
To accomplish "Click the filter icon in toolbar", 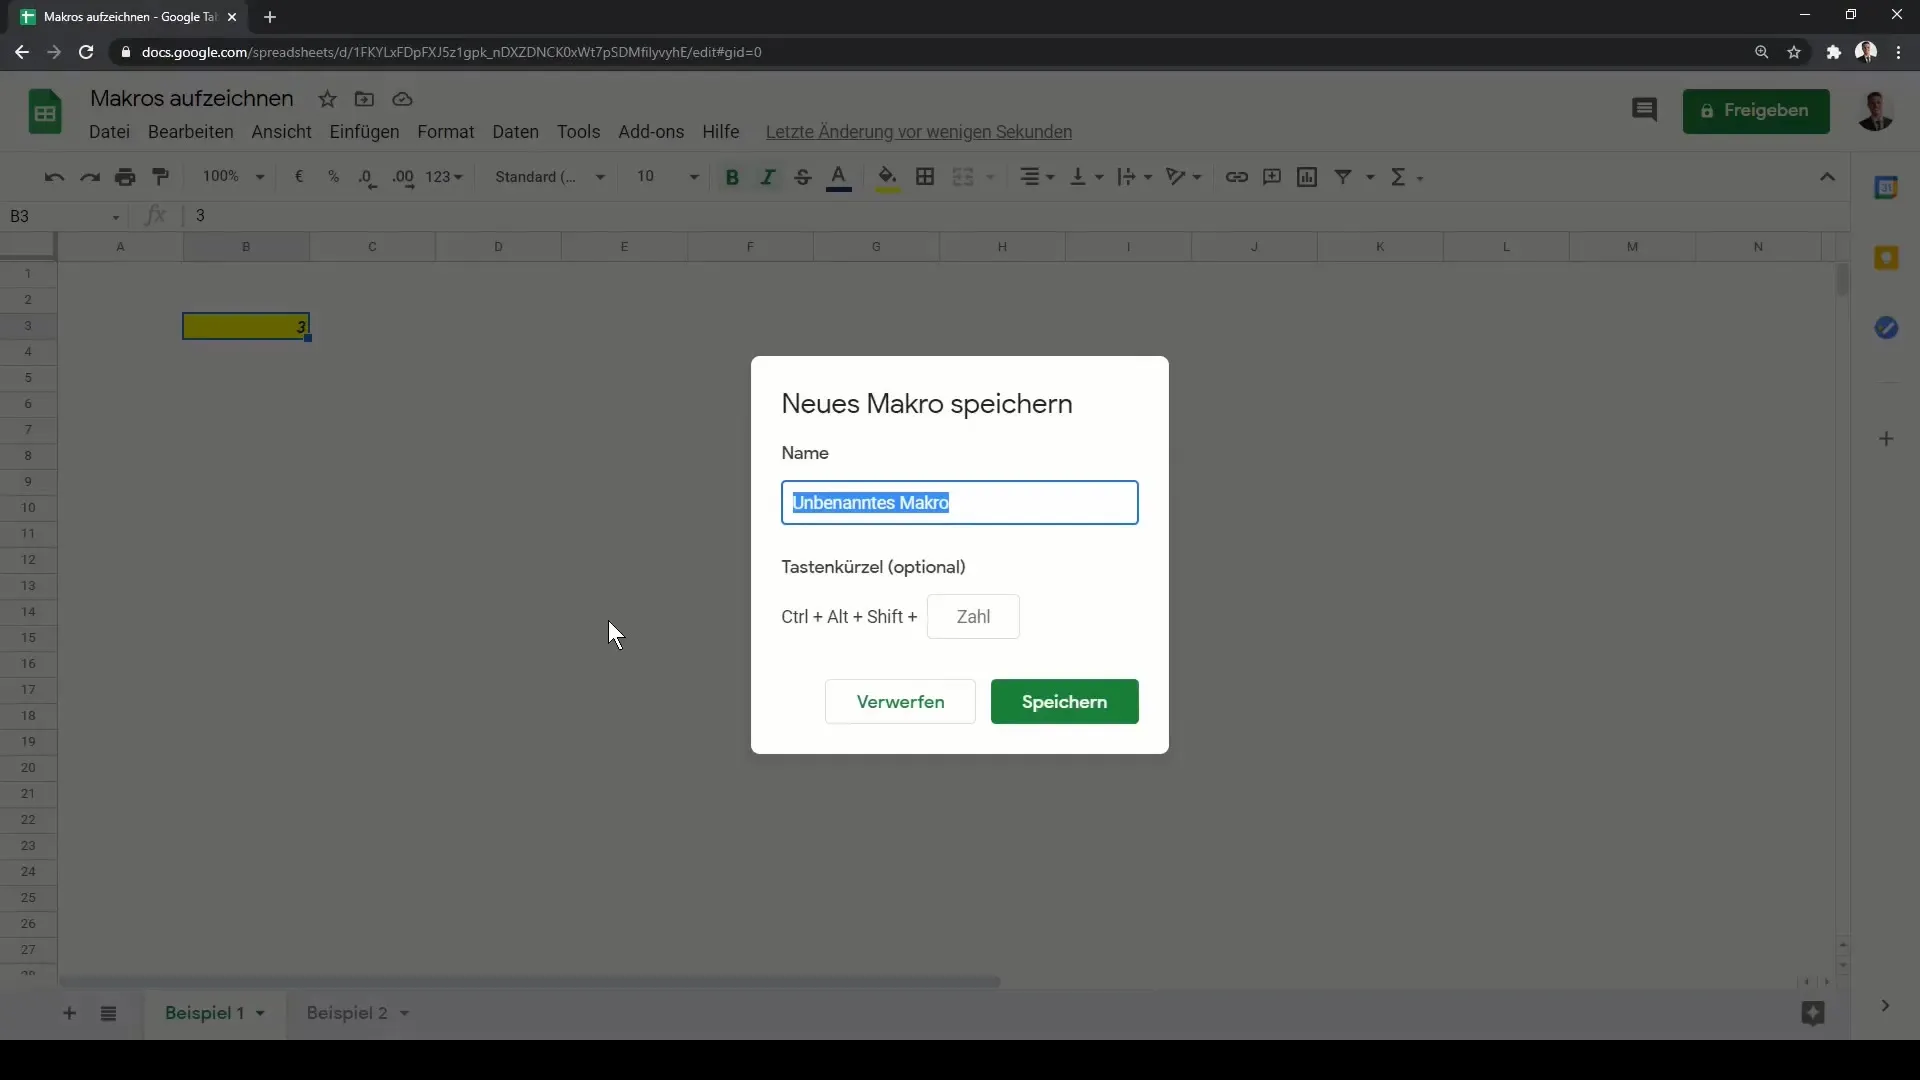I will 1344,175.
